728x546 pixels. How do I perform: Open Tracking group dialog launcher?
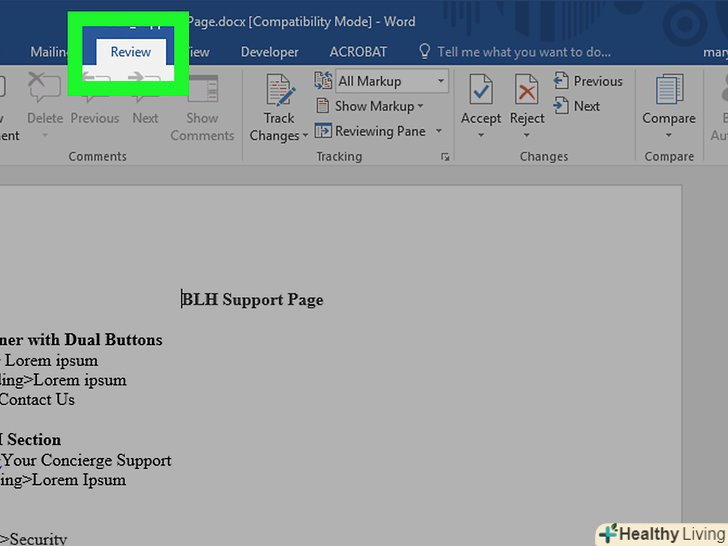[445, 157]
